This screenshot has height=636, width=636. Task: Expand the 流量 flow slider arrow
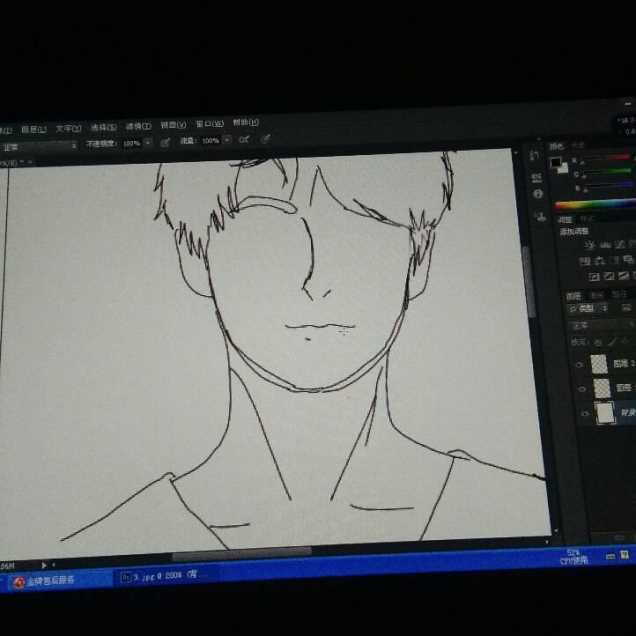pos(227,140)
